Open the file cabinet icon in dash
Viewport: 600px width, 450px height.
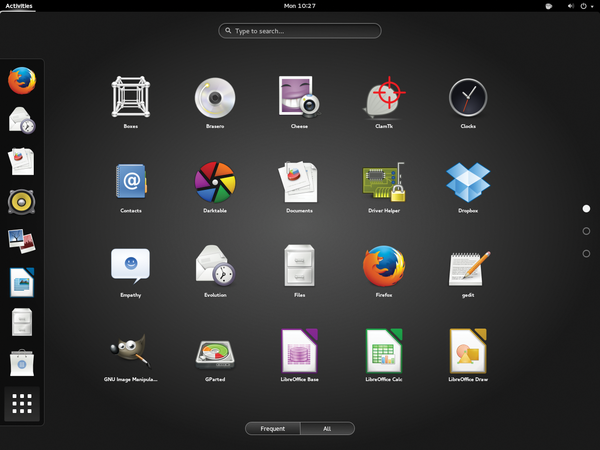(x=22, y=322)
